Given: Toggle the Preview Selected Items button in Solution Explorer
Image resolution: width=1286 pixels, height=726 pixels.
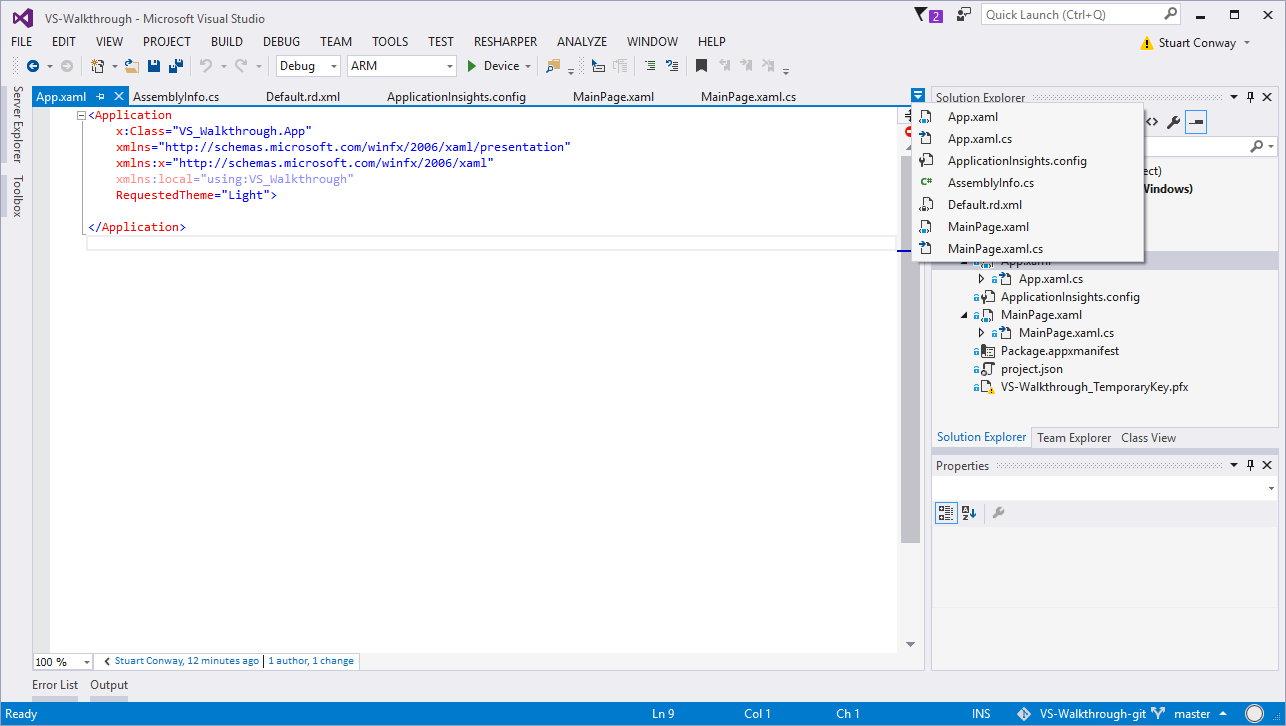Looking at the screenshot, I should pyautogui.click(x=1196, y=122).
